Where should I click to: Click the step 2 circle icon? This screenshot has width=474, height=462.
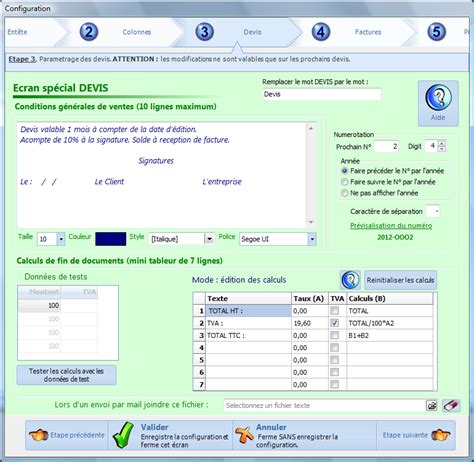click(89, 32)
